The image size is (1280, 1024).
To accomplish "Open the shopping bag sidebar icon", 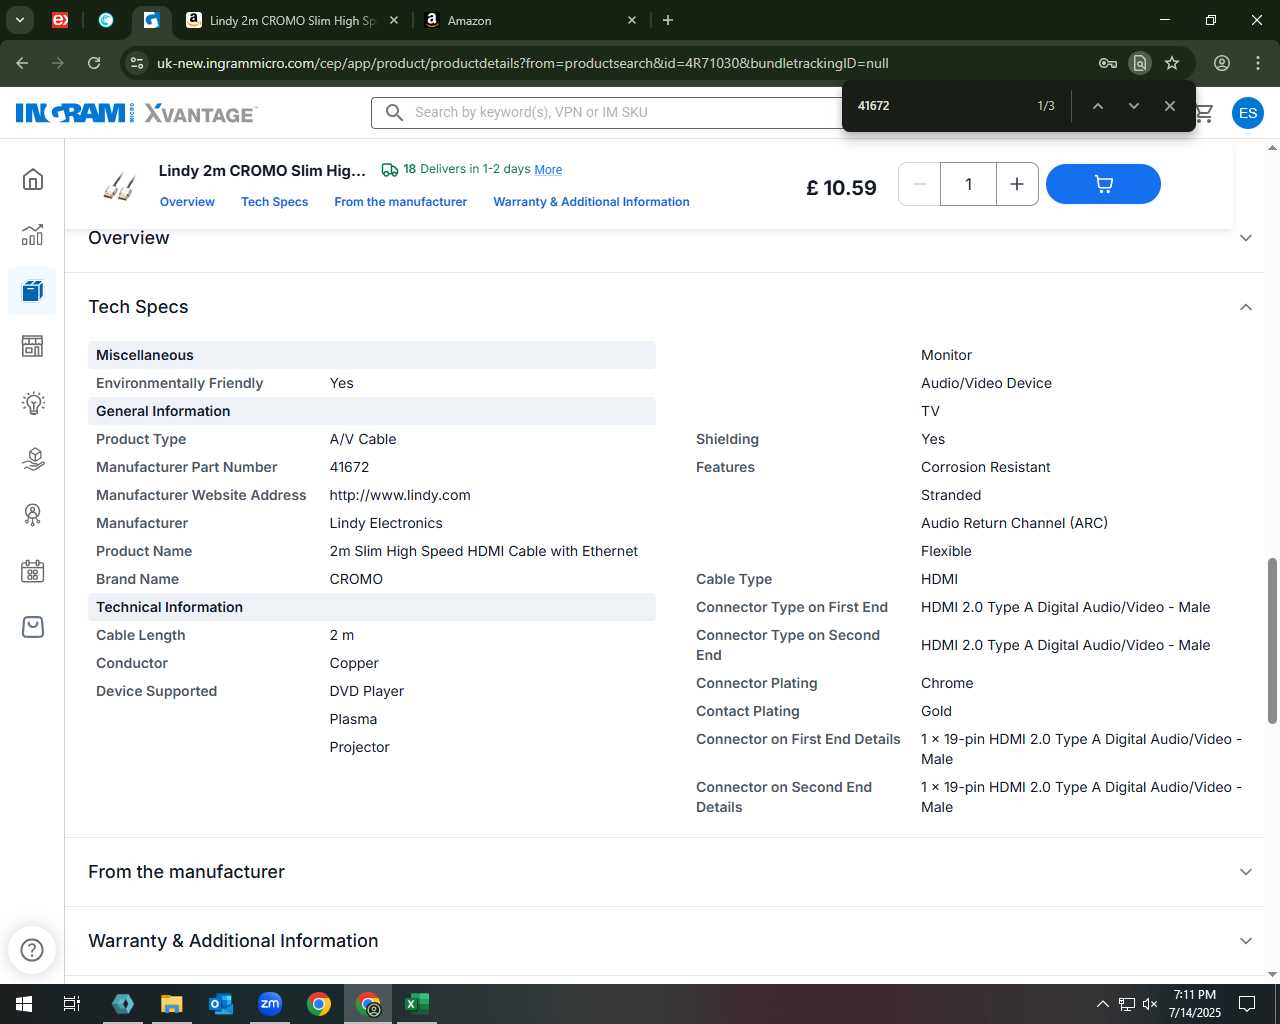I will [x=33, y=627].
